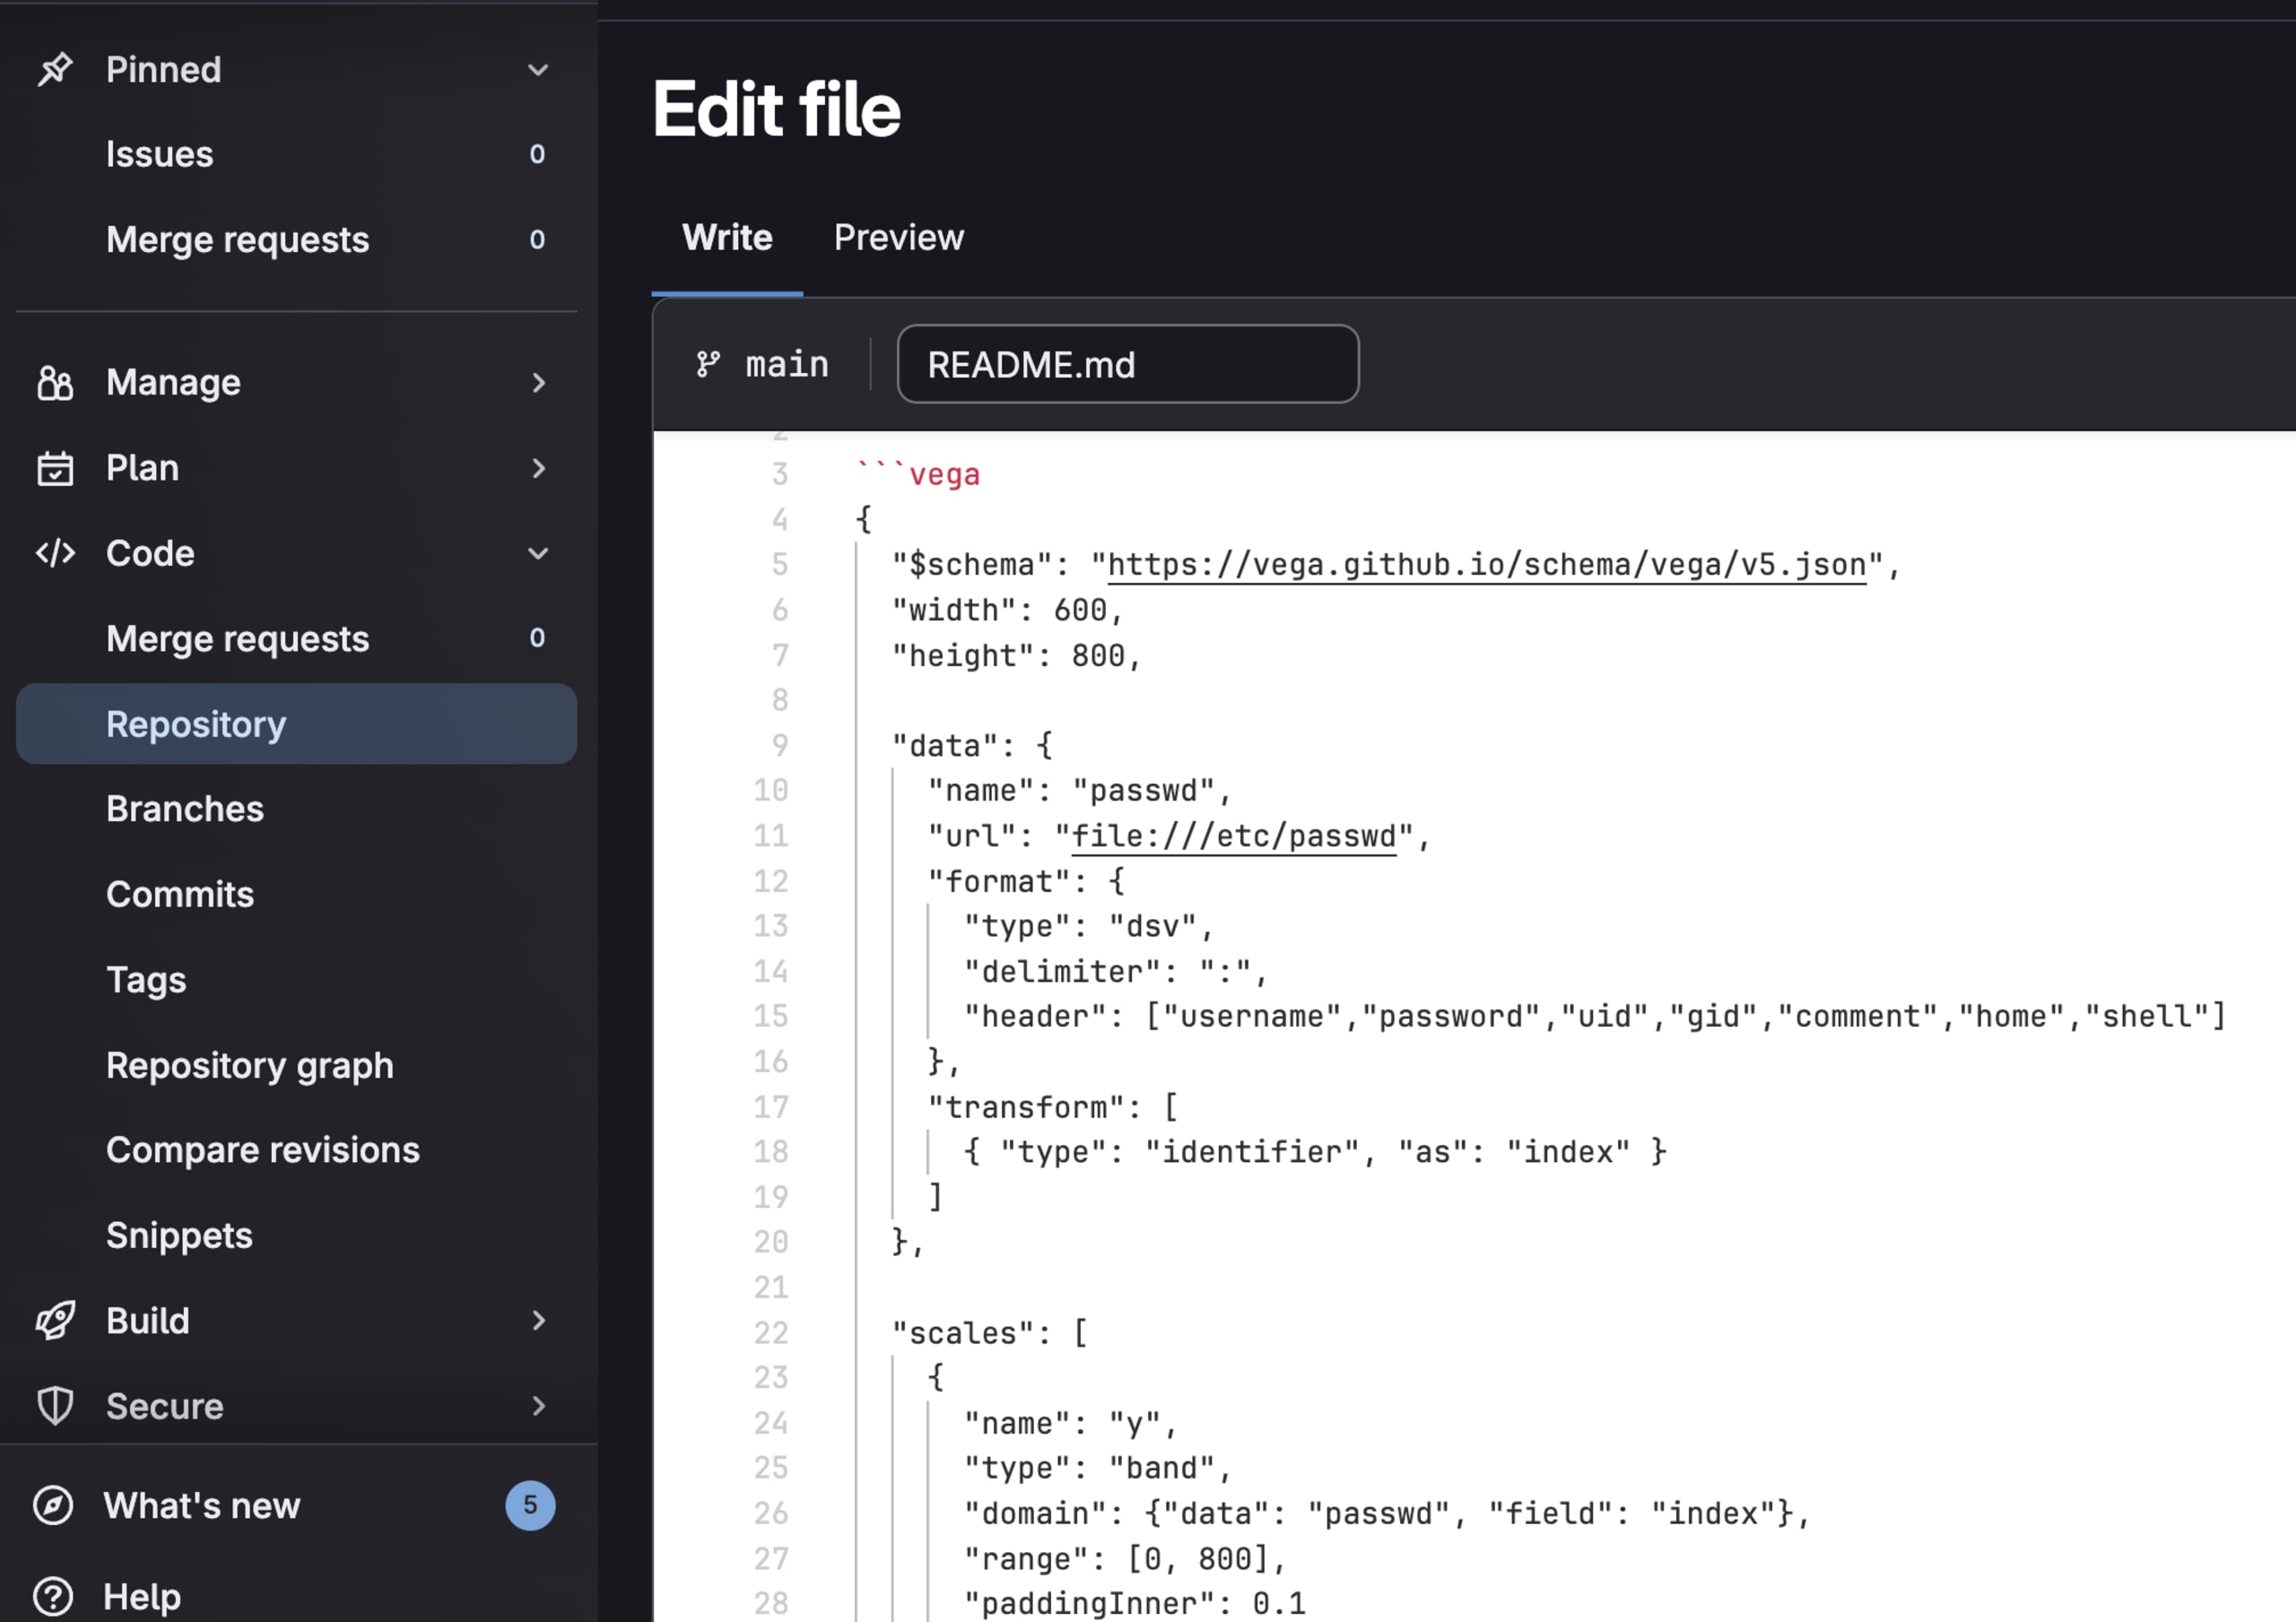Click the pin icon beside Pinned
This screenshot has width=2296, height=1622.
(x=55, y=69)
